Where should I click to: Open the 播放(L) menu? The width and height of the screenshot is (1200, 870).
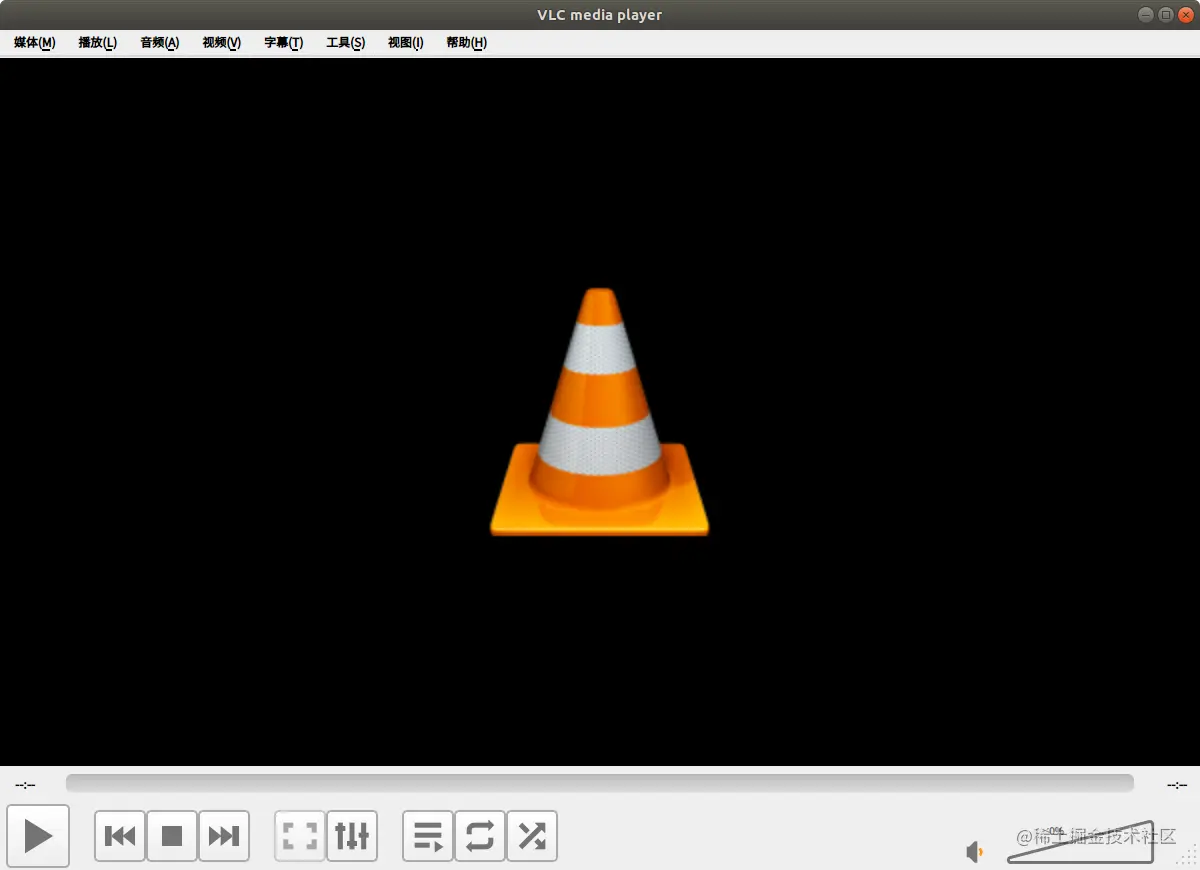(x=98, y=43)
